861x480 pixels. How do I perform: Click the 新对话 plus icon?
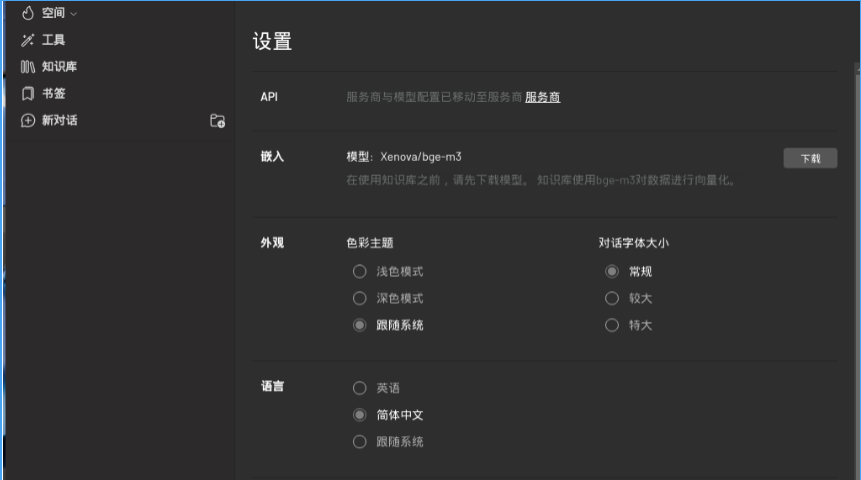point(28,121)
